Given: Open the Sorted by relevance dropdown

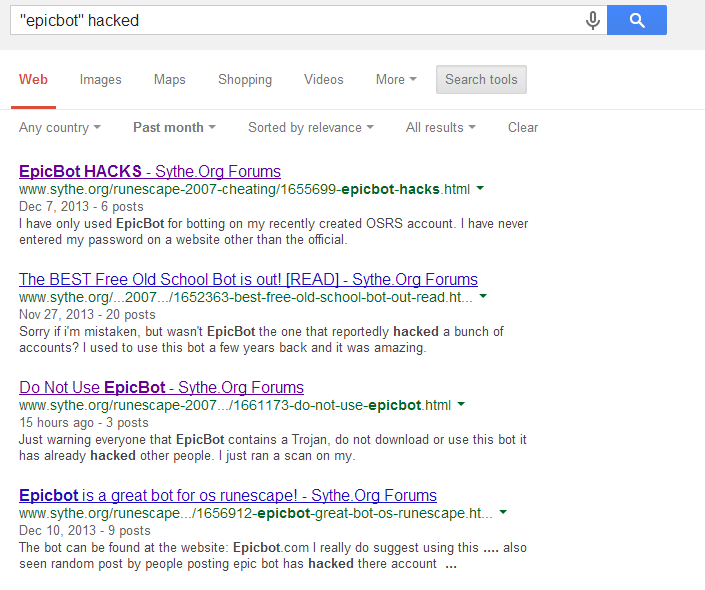Looking at the screenshot, I should point(311,128).
